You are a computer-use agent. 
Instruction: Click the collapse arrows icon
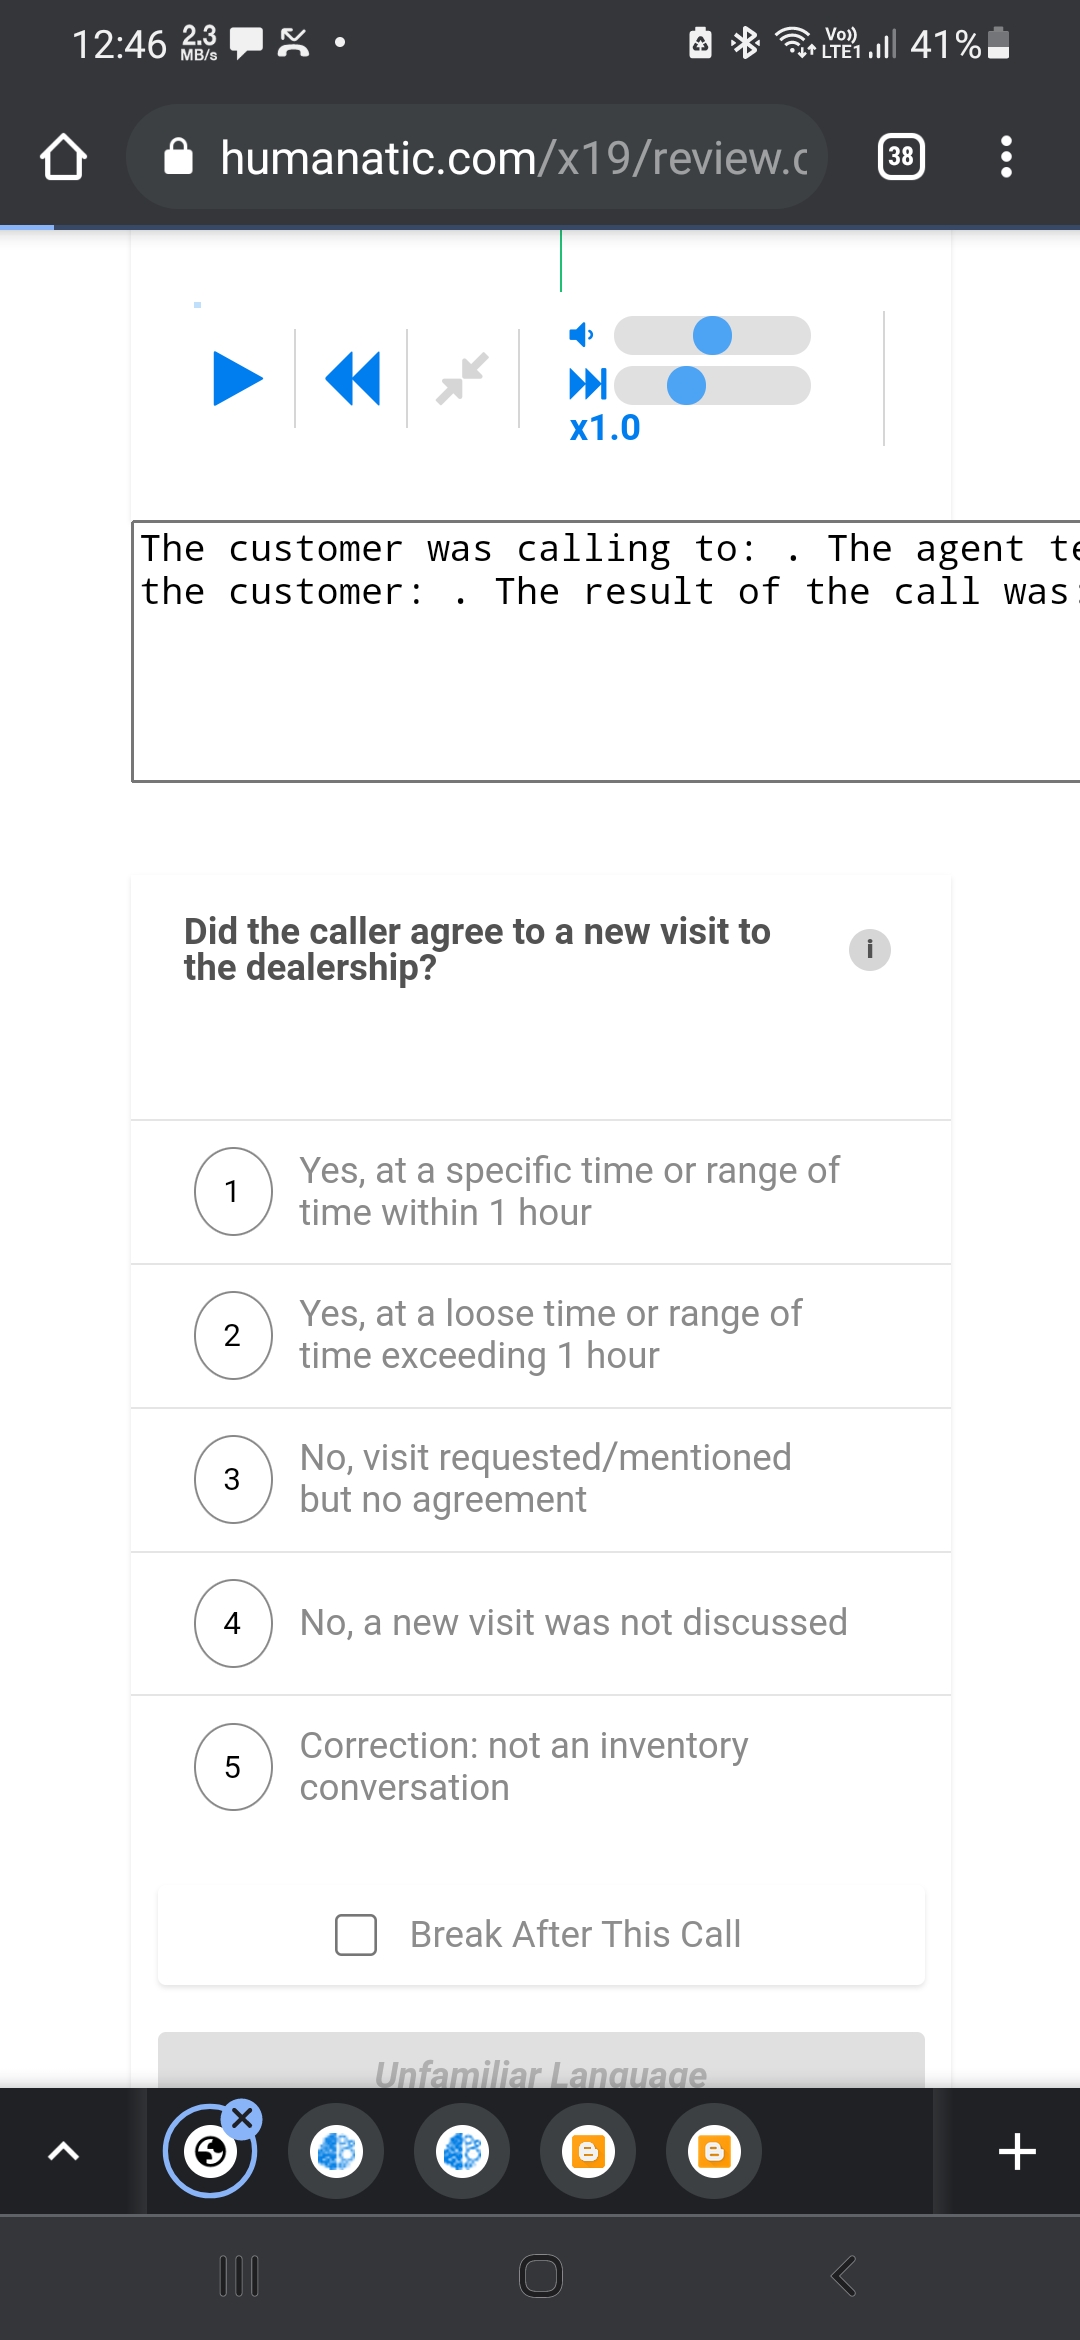(462, 379)
